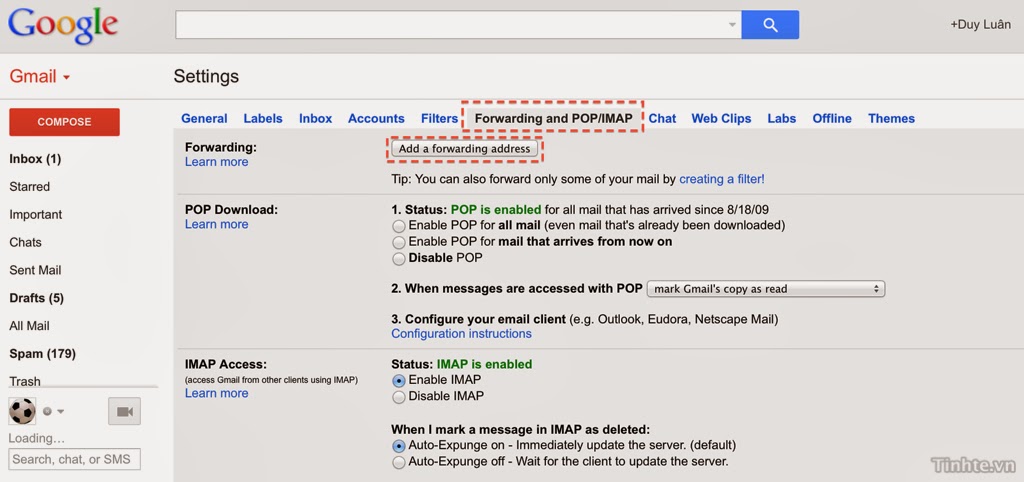The image size is (1024, 482).
Task: Click the Google logo
Action: 63,27
